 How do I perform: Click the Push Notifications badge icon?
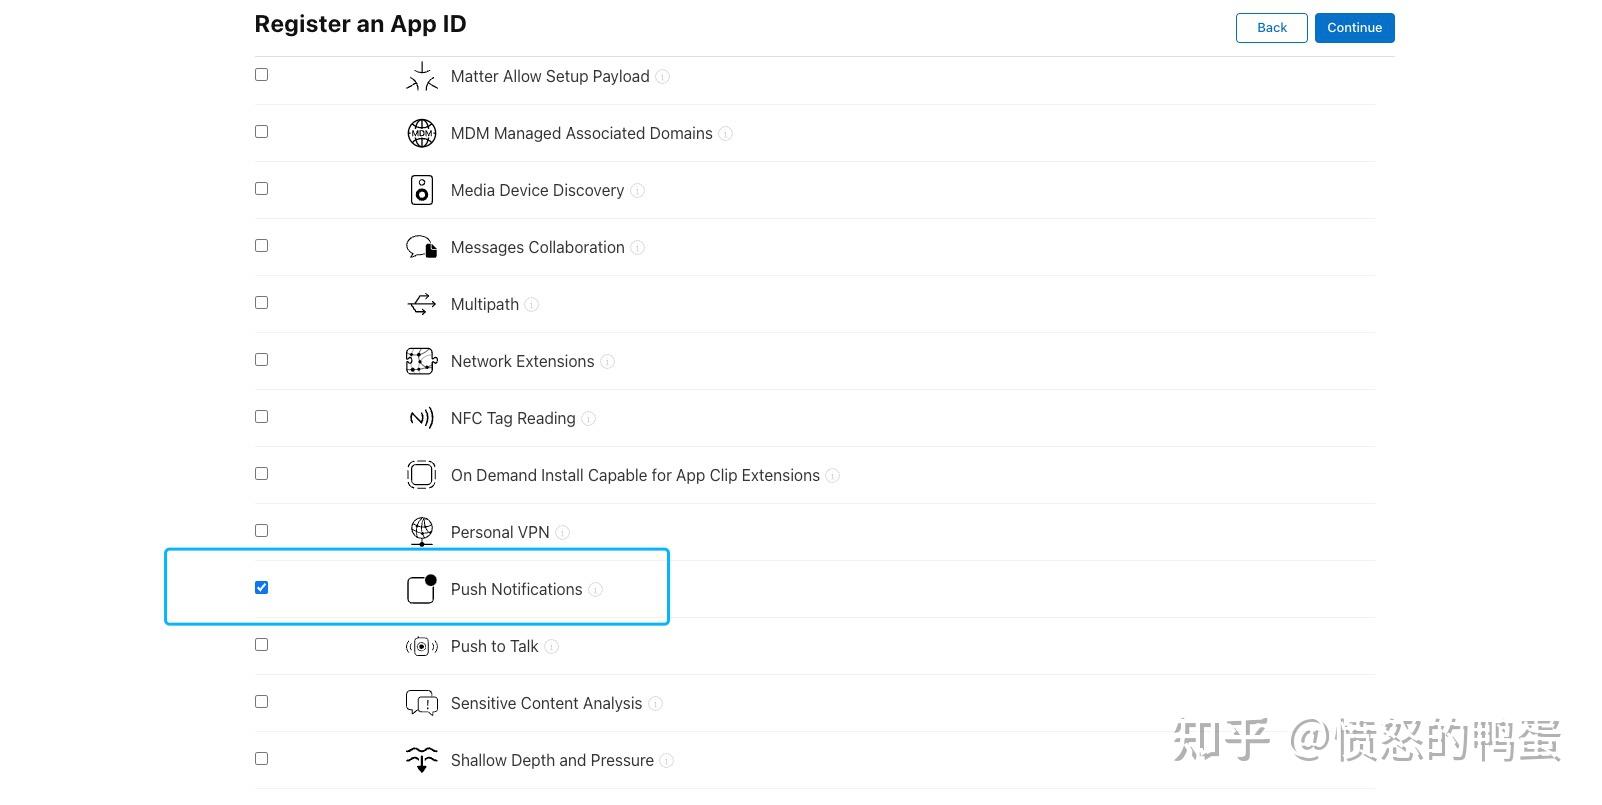[422, 589]
